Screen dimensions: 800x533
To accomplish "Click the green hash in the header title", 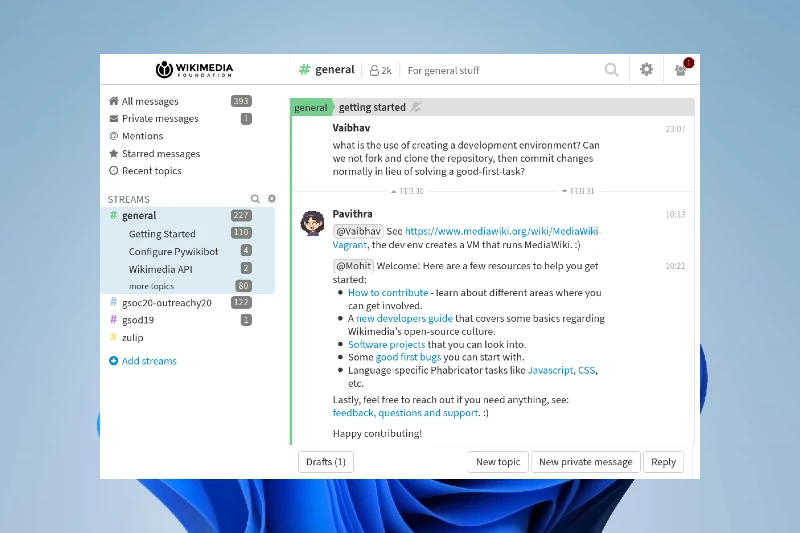I will click(x=305, y=69).
